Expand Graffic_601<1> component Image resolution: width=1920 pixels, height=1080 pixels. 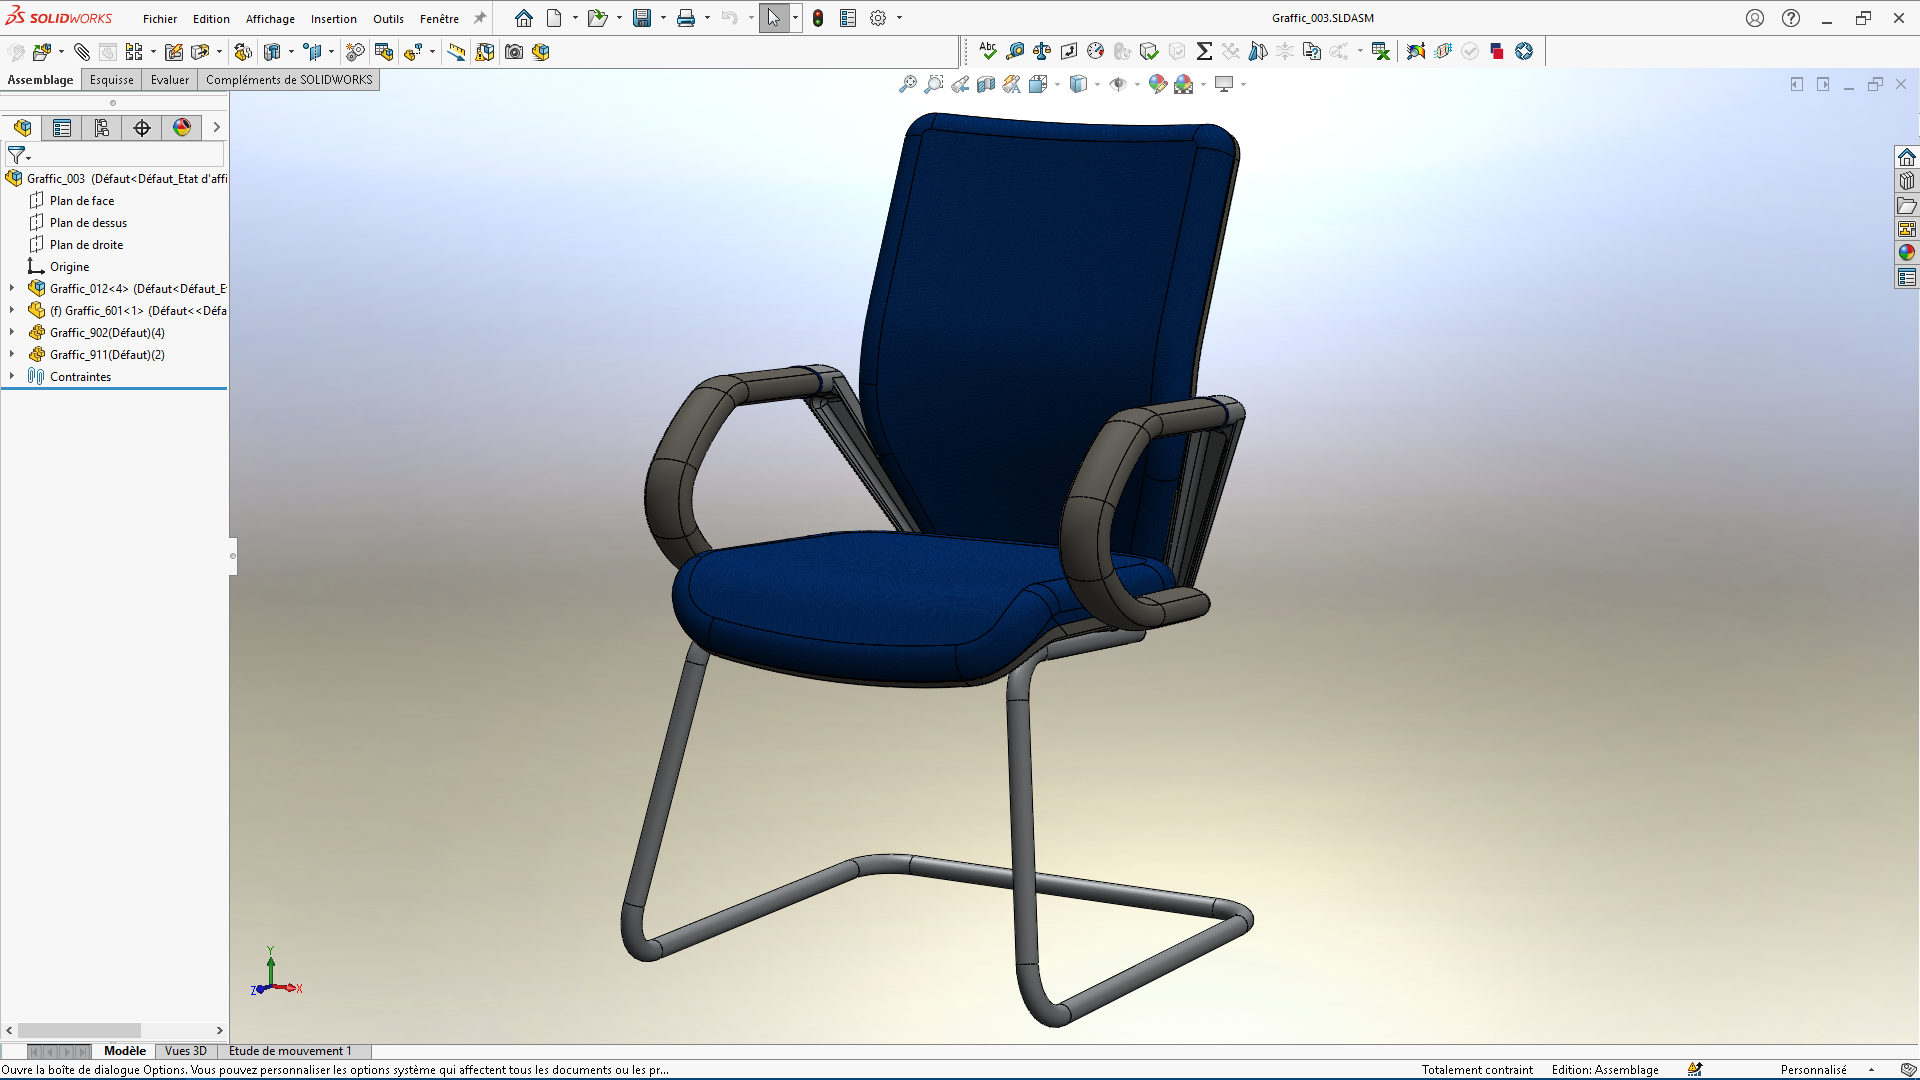click(12, 310)
